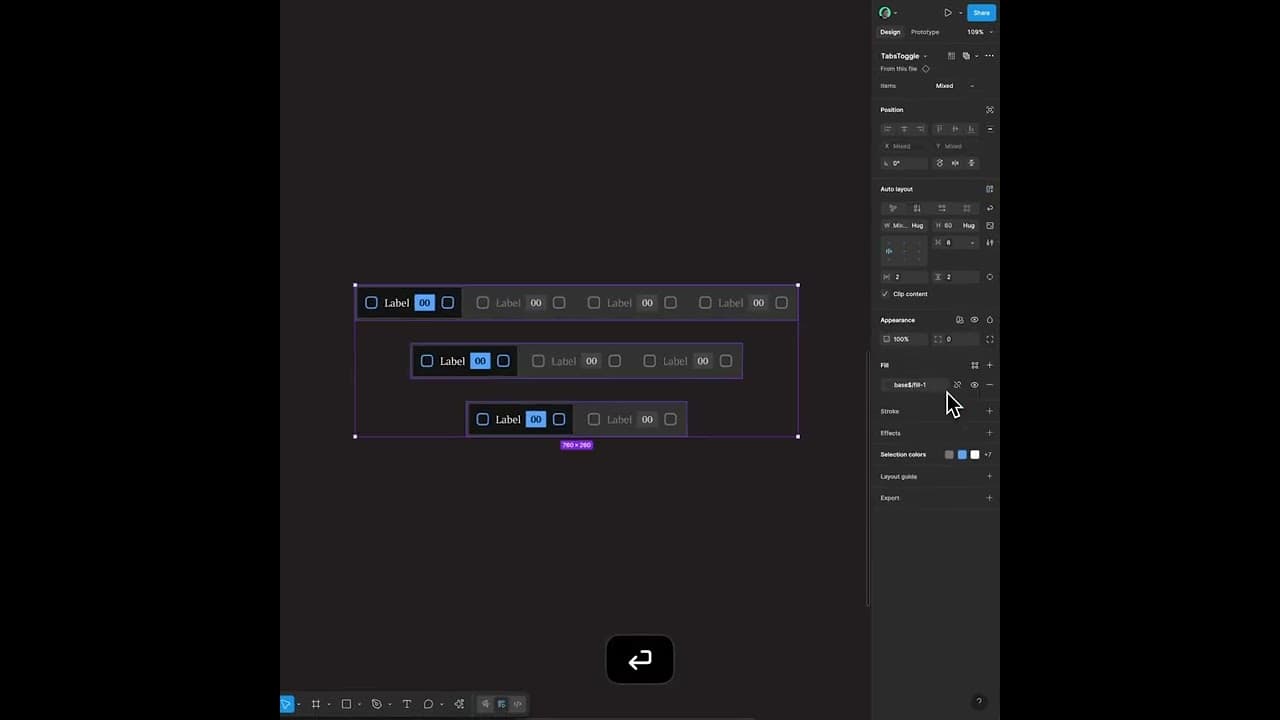The height and width of the screenshot is (720, 1280).
Task: Select the Text tool
Action: click(x=406, y=704)
